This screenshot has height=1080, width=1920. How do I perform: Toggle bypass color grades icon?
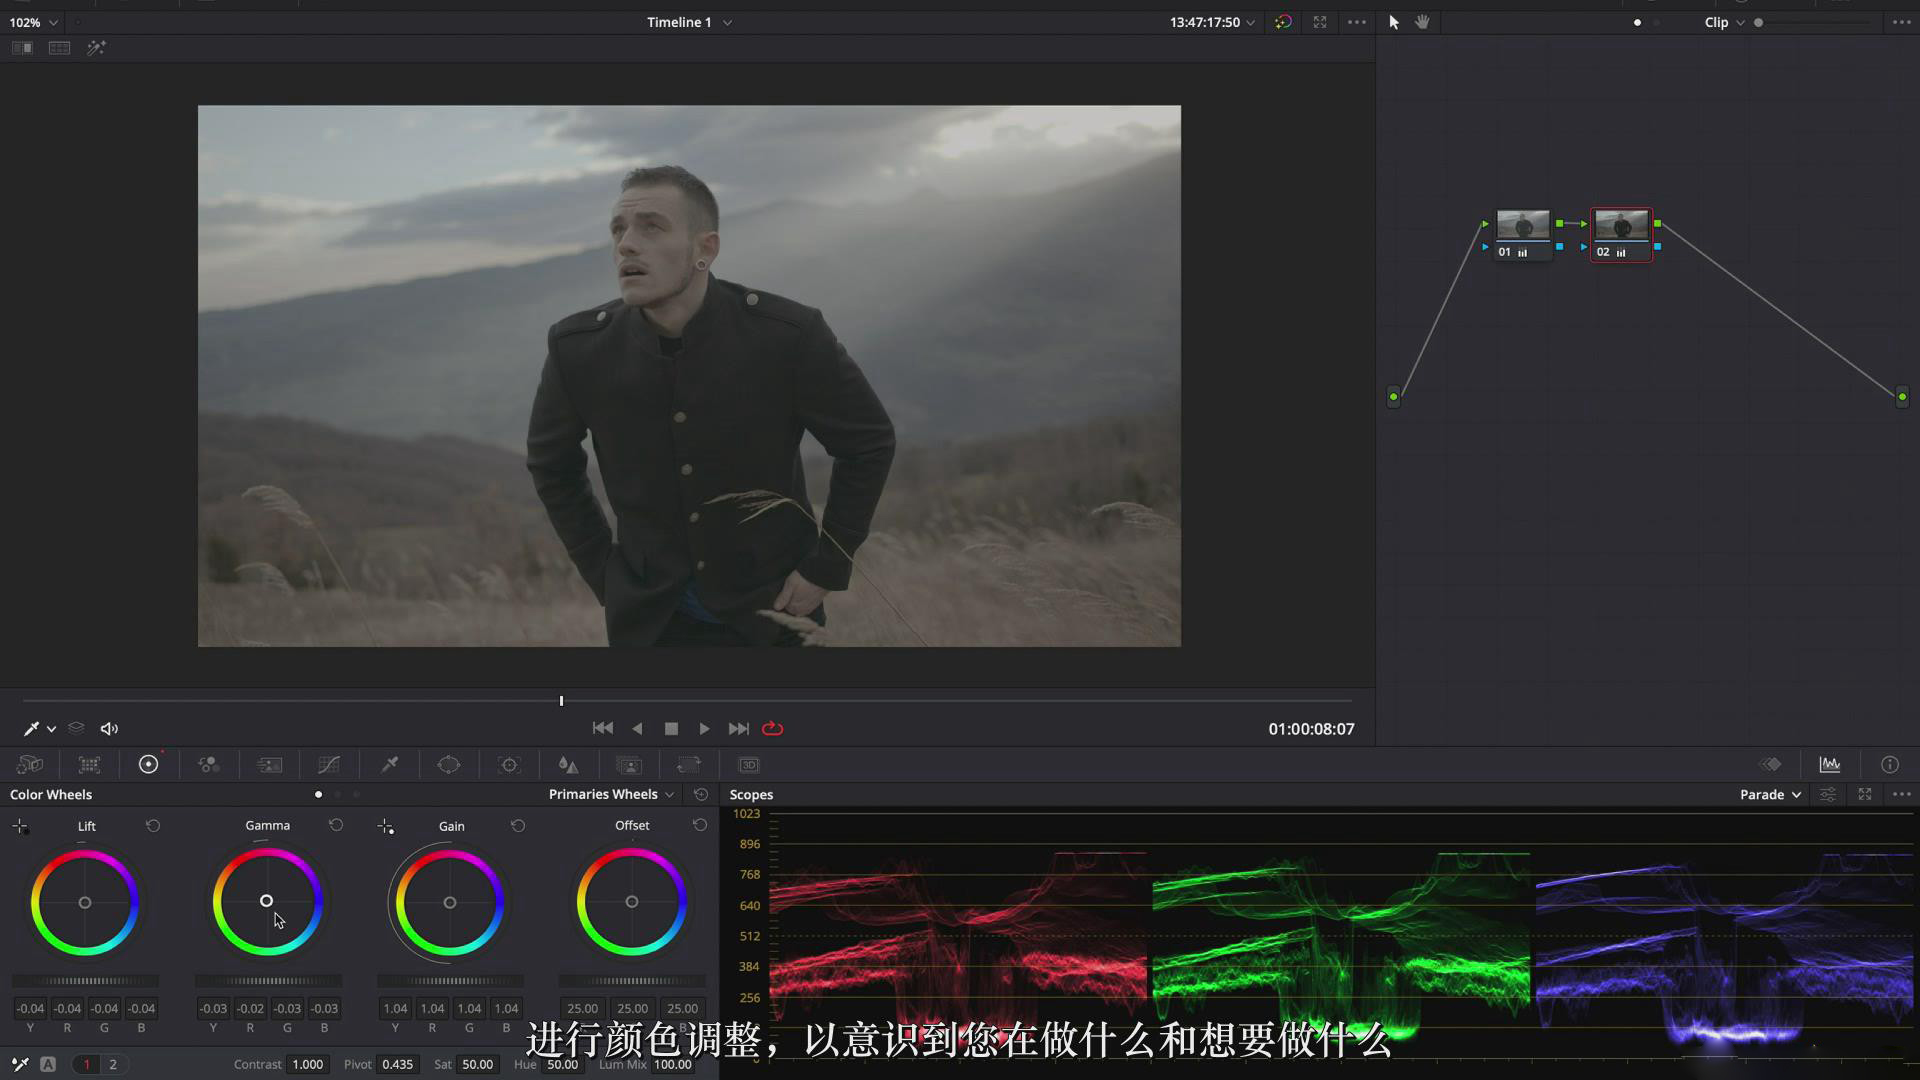click(1284, 22)
